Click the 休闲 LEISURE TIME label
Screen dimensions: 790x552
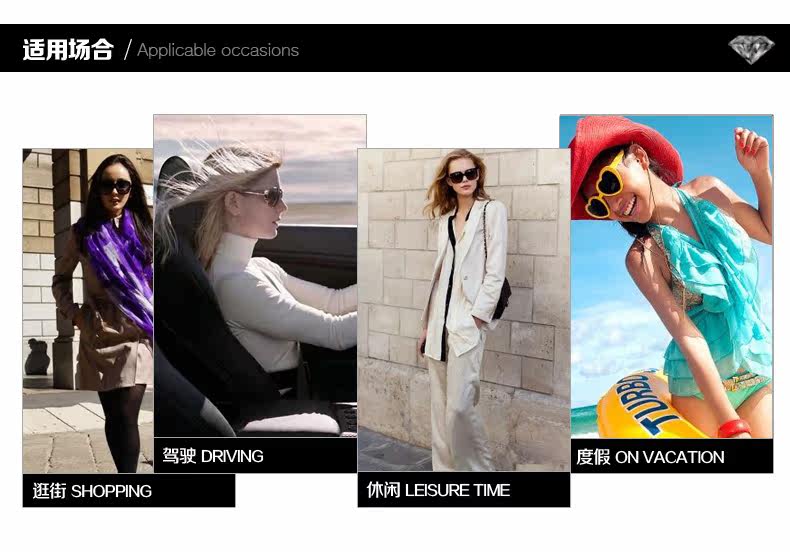438,490
